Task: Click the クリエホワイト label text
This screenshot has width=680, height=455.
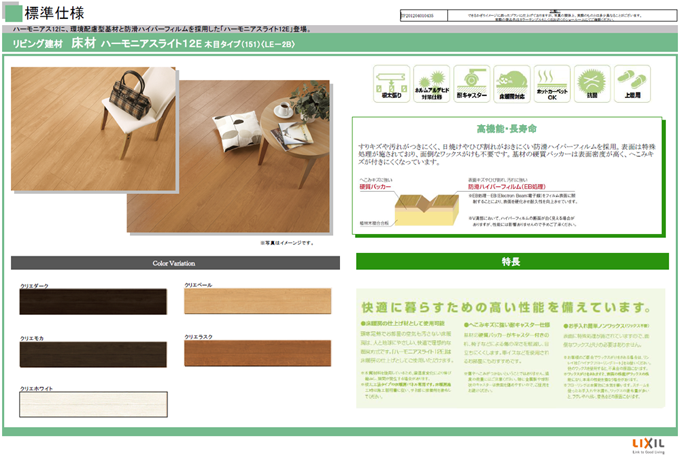Action: tap(36, 388)
